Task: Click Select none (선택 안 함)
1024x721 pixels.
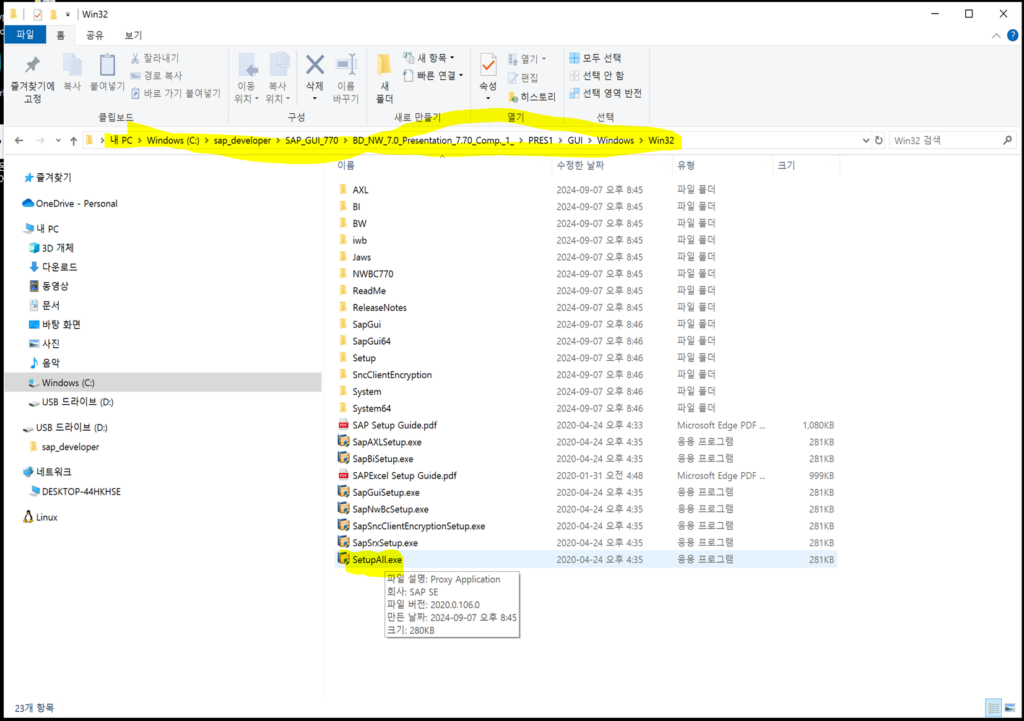Action: (x=597, y=76)
